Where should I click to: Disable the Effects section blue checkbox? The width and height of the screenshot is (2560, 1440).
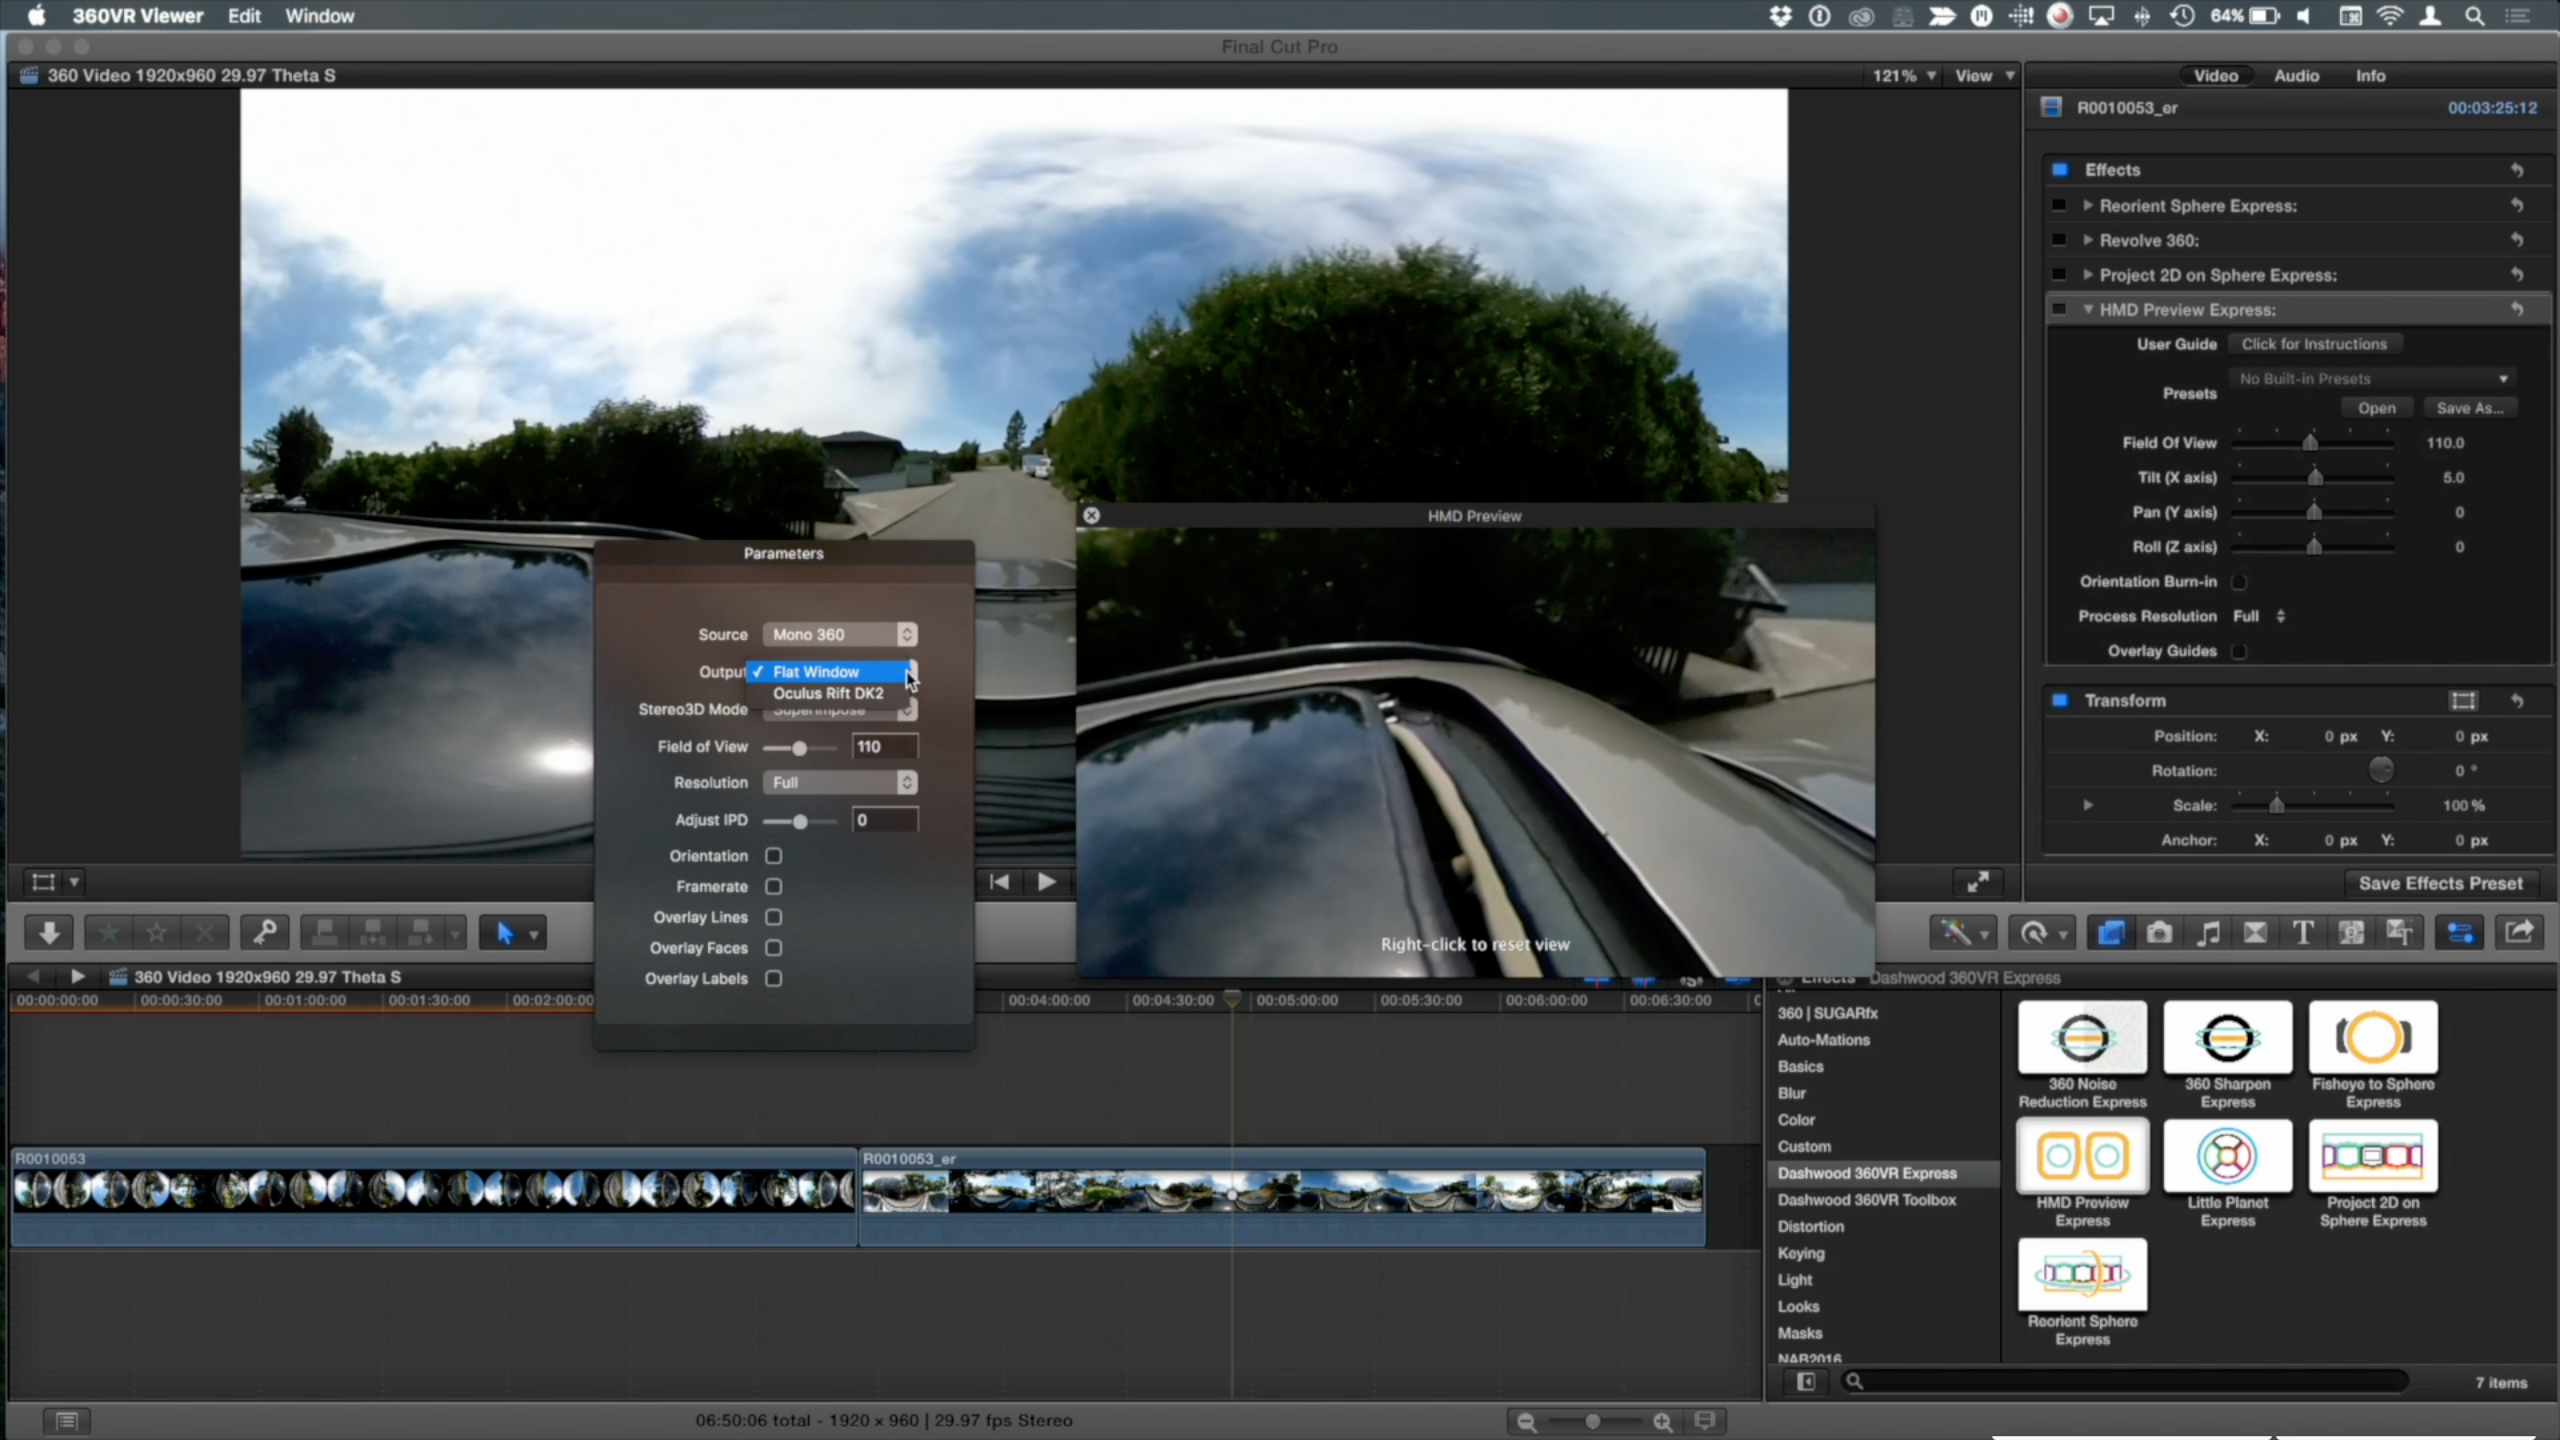point(2060,170)
